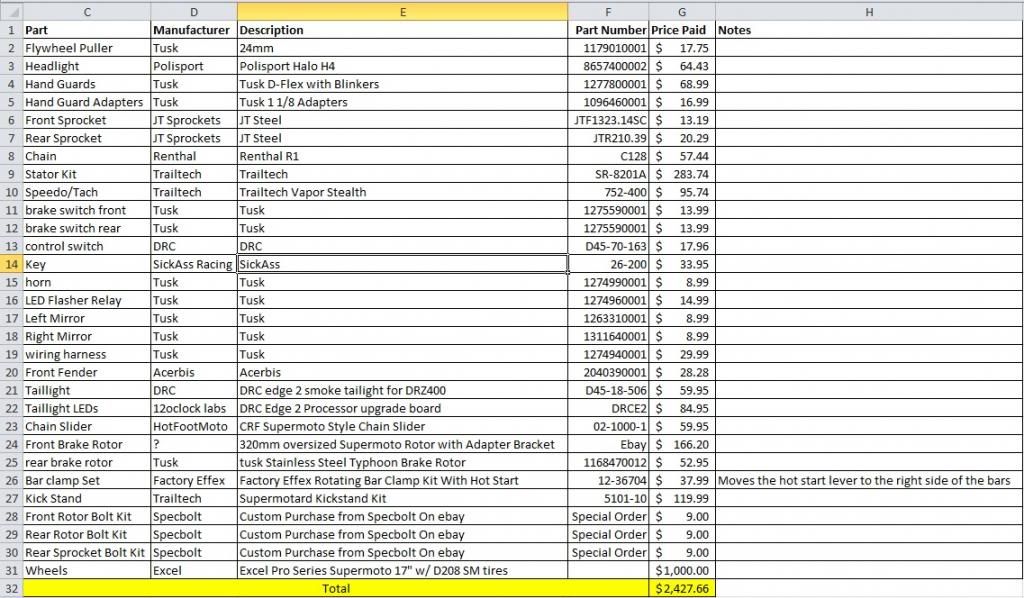The height and width of the screenshot is (598, 1024).
Task: Select part number SR-8201A cell
Action: click(x=609, y=174)
